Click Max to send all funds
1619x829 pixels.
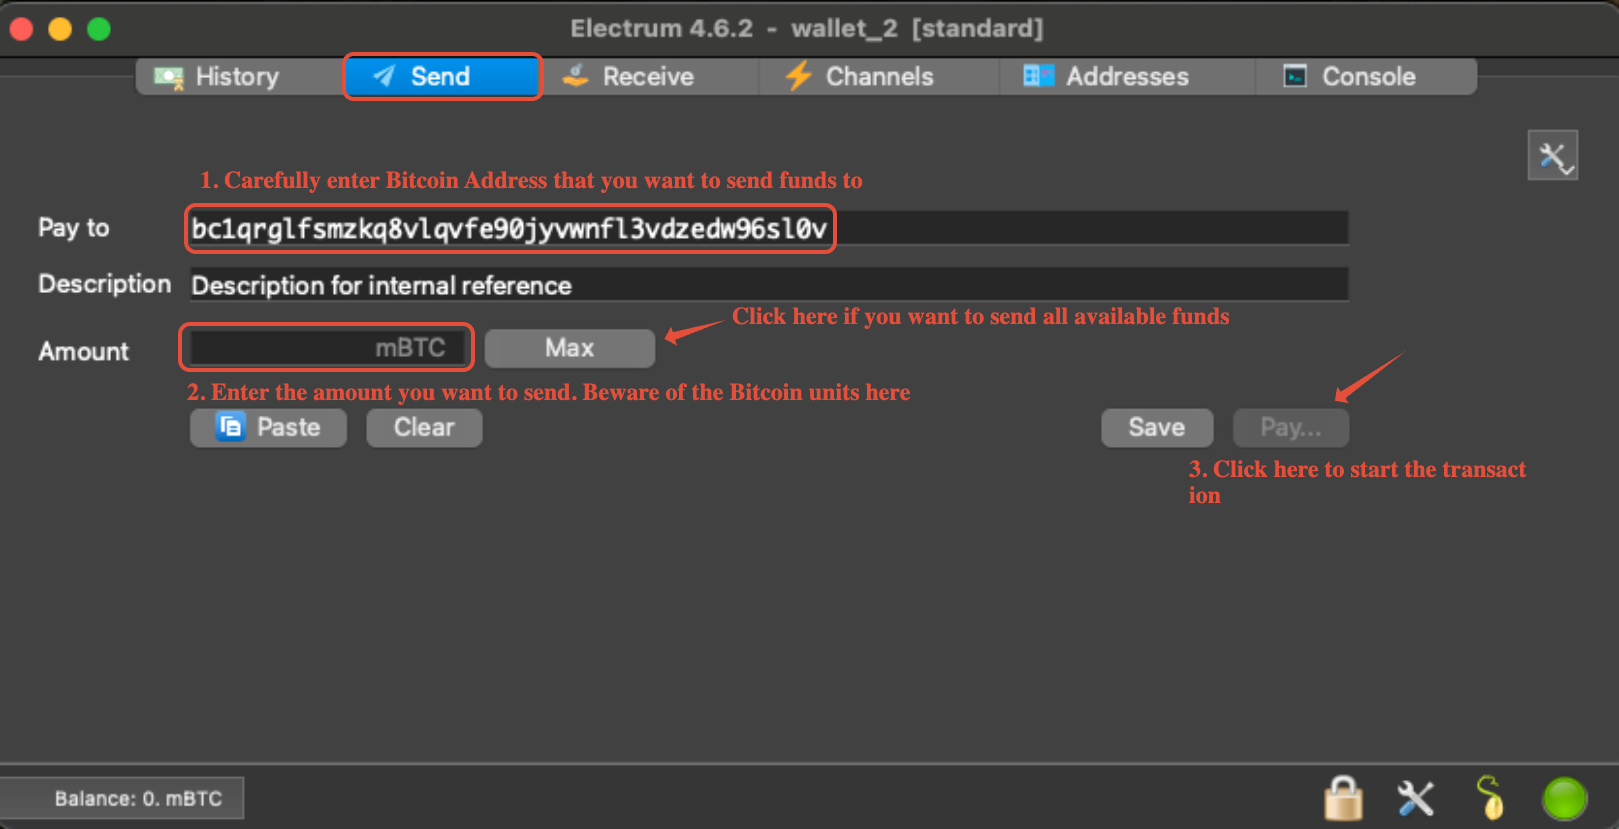570,348
